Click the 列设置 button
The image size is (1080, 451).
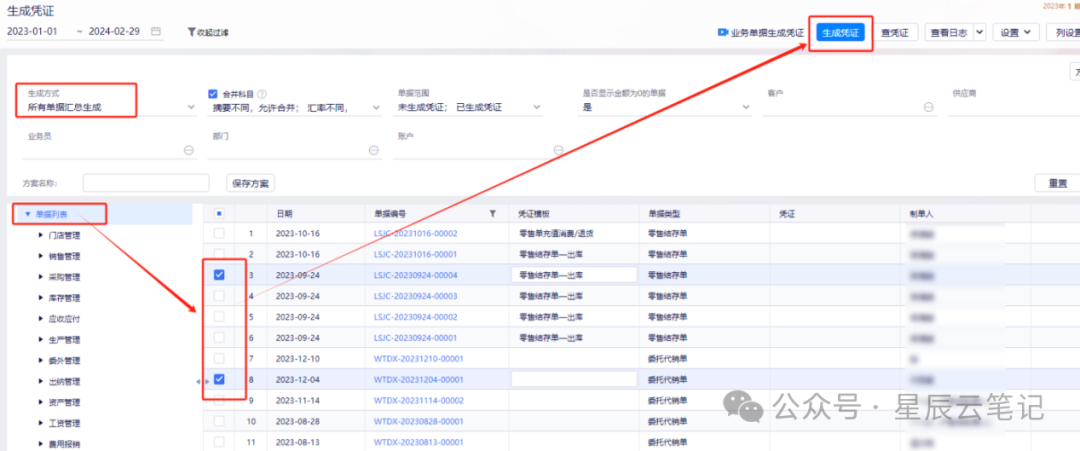tap(1063, 32)
